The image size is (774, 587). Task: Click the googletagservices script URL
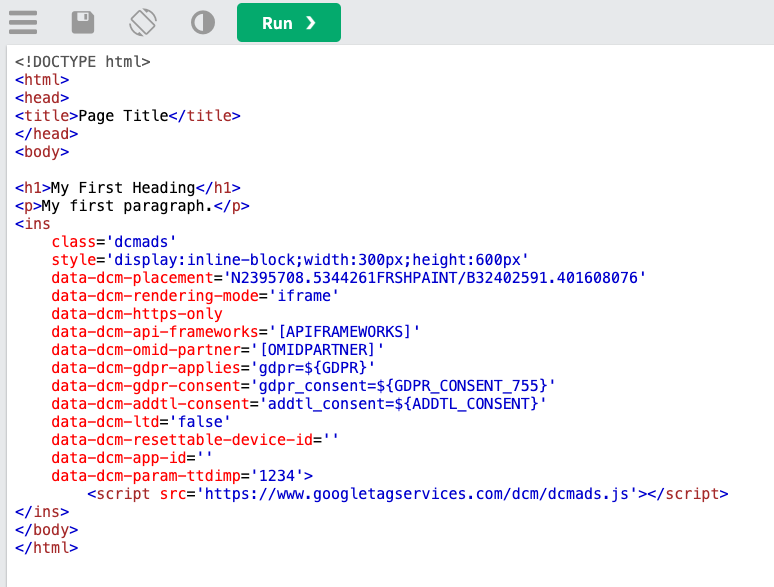(x=417, y=494)
